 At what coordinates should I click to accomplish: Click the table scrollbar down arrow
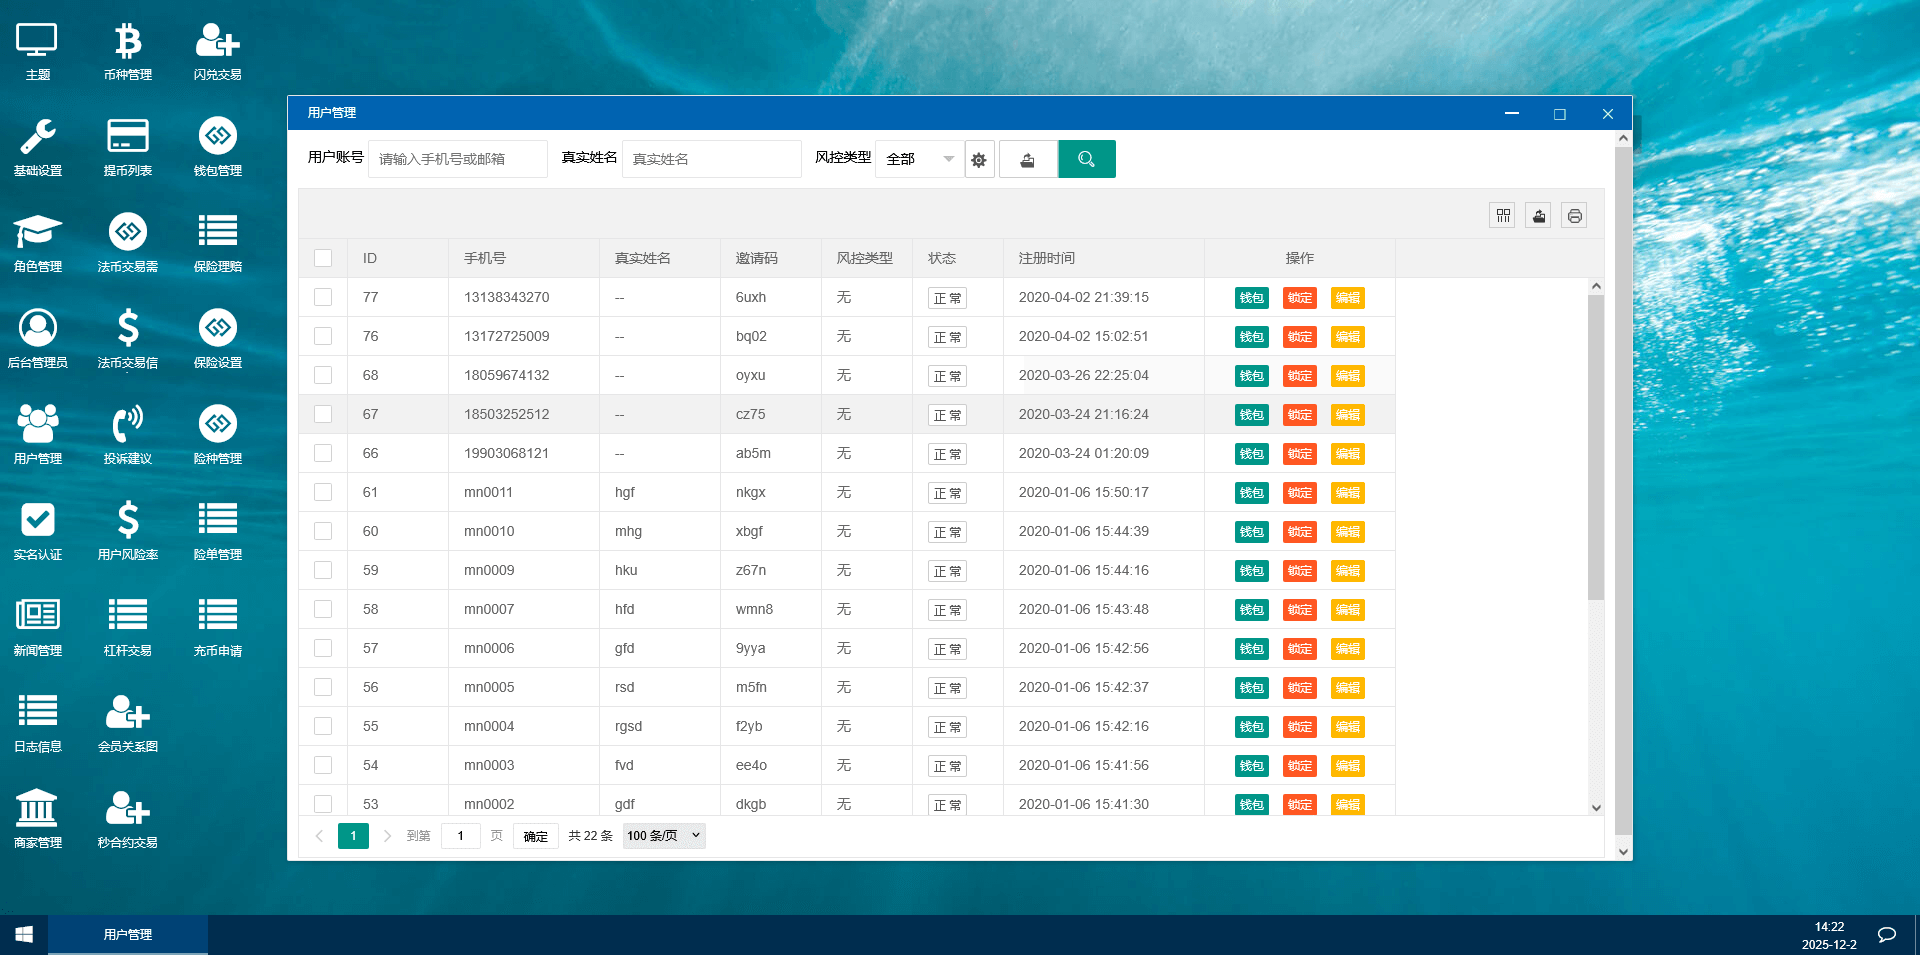point(1596,808)
